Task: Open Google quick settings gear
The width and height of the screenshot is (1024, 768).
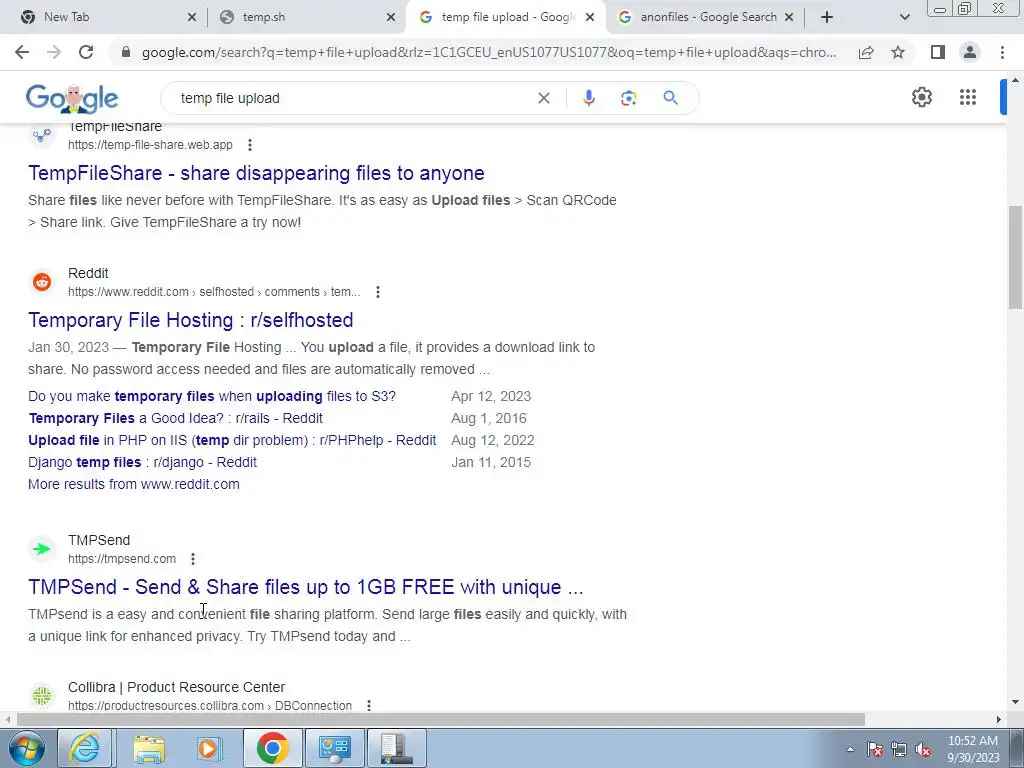Action: click(921, 97)
